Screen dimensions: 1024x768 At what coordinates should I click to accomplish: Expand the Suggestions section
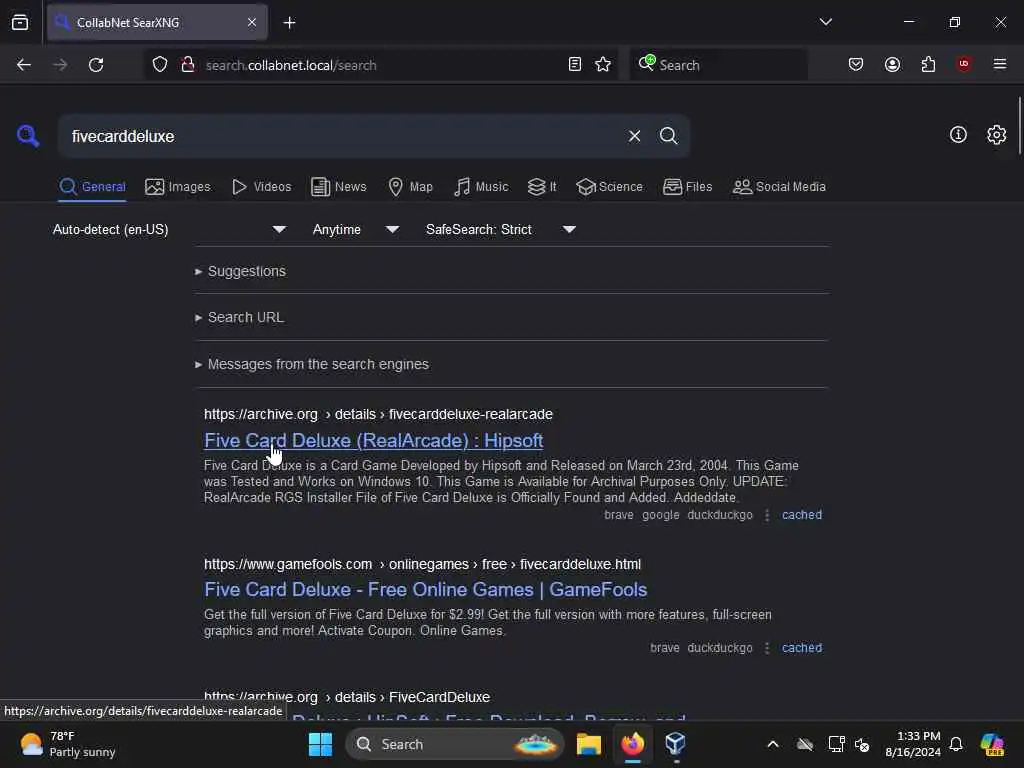(240, 271)
